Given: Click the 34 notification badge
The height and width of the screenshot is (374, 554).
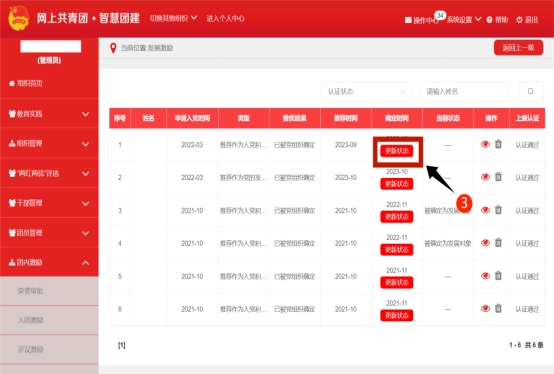Looking at the screenshot, I should 440,15.
